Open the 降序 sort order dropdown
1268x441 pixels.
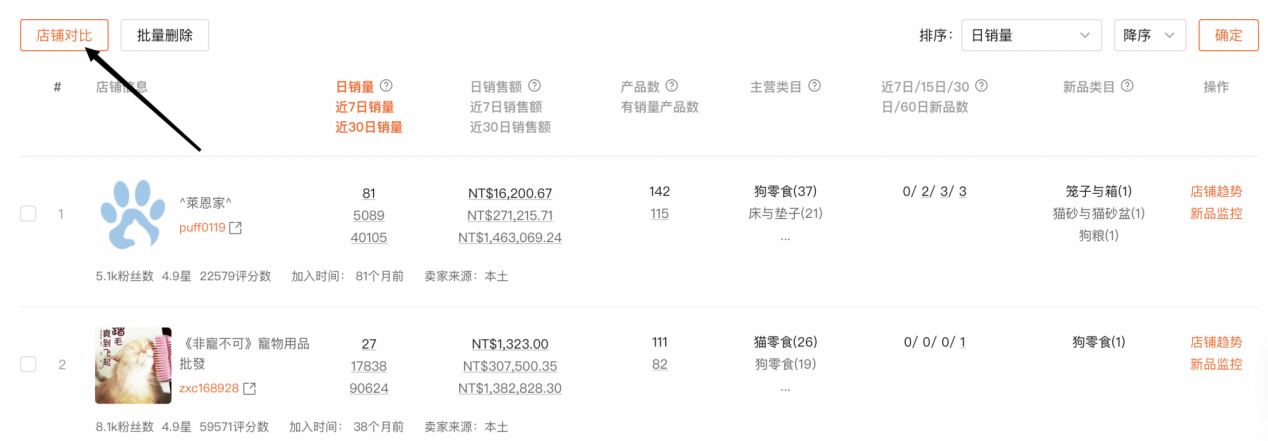pyautogui.click(x=1150, y=35)
